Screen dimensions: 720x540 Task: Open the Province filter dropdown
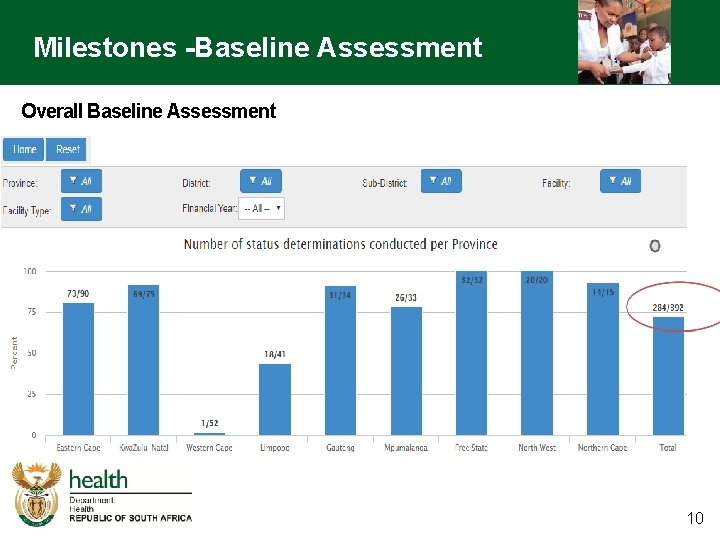pos(81,181)
